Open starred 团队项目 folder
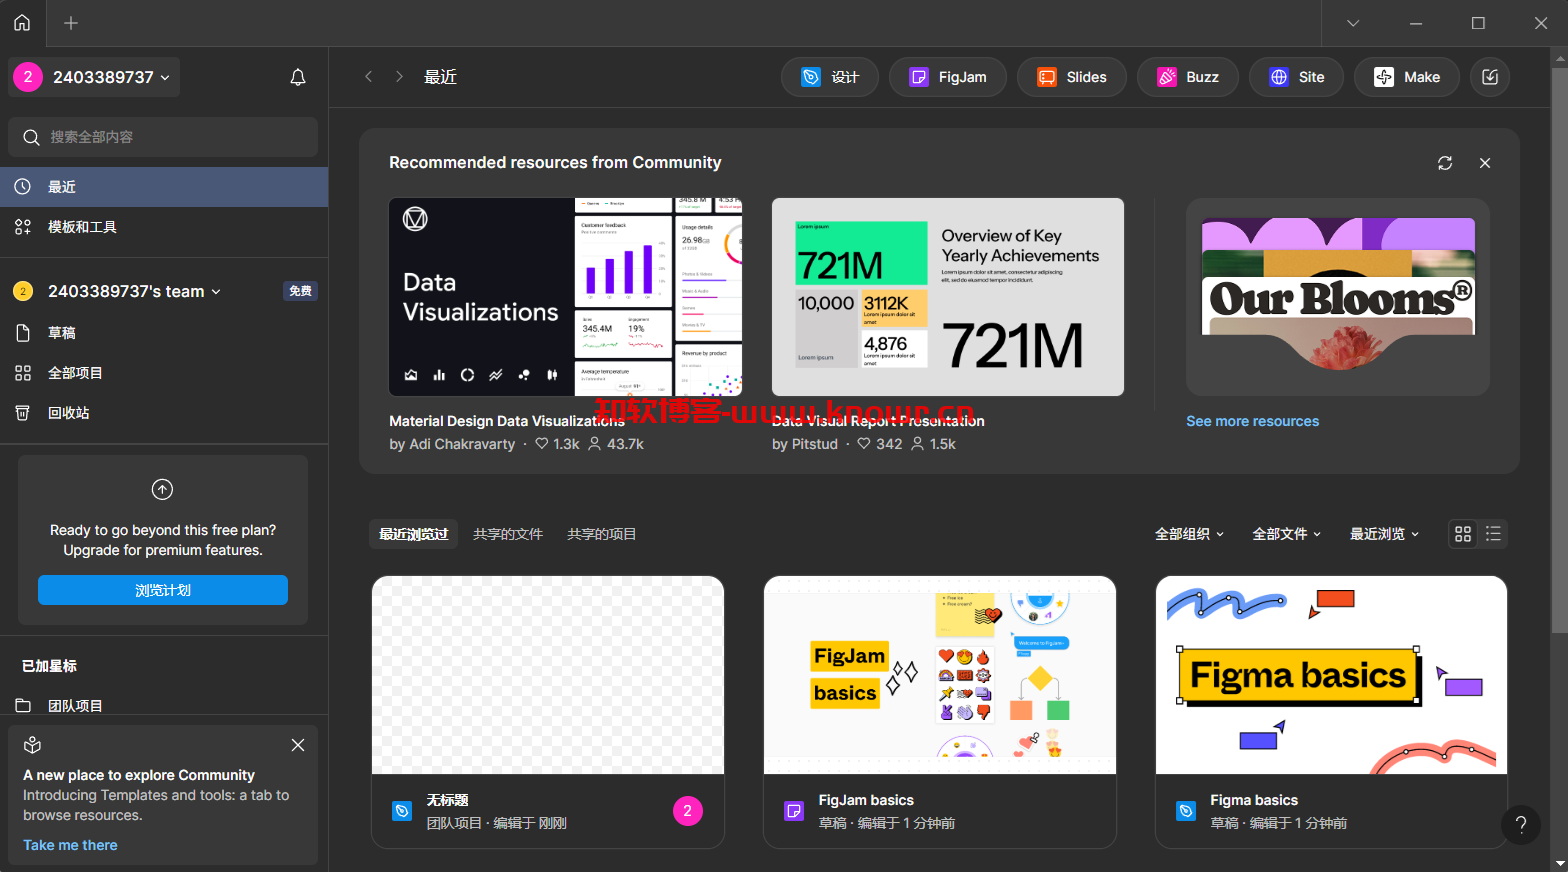The image size is (1568, 872). [164, 705]
